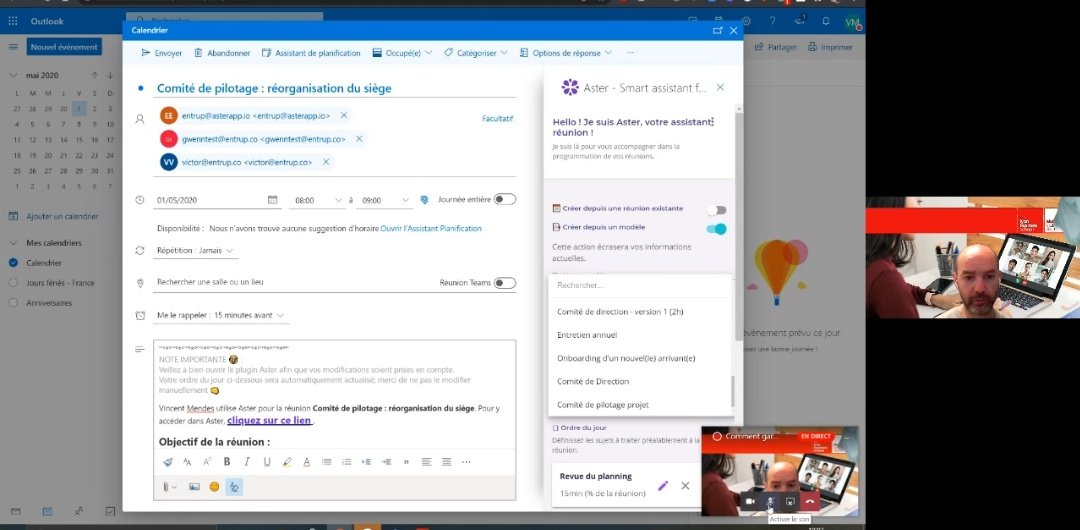Close the Aster assistant panel
This screenshot has height=530, width=1080.
(x=720, y=88)
